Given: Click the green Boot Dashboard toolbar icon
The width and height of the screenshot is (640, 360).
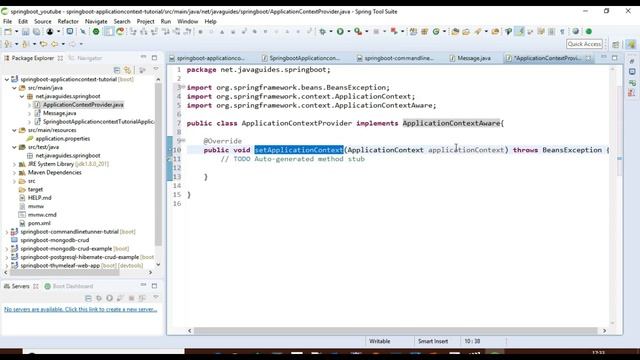Looking at the screenshot, I should (x=96, y=31).
